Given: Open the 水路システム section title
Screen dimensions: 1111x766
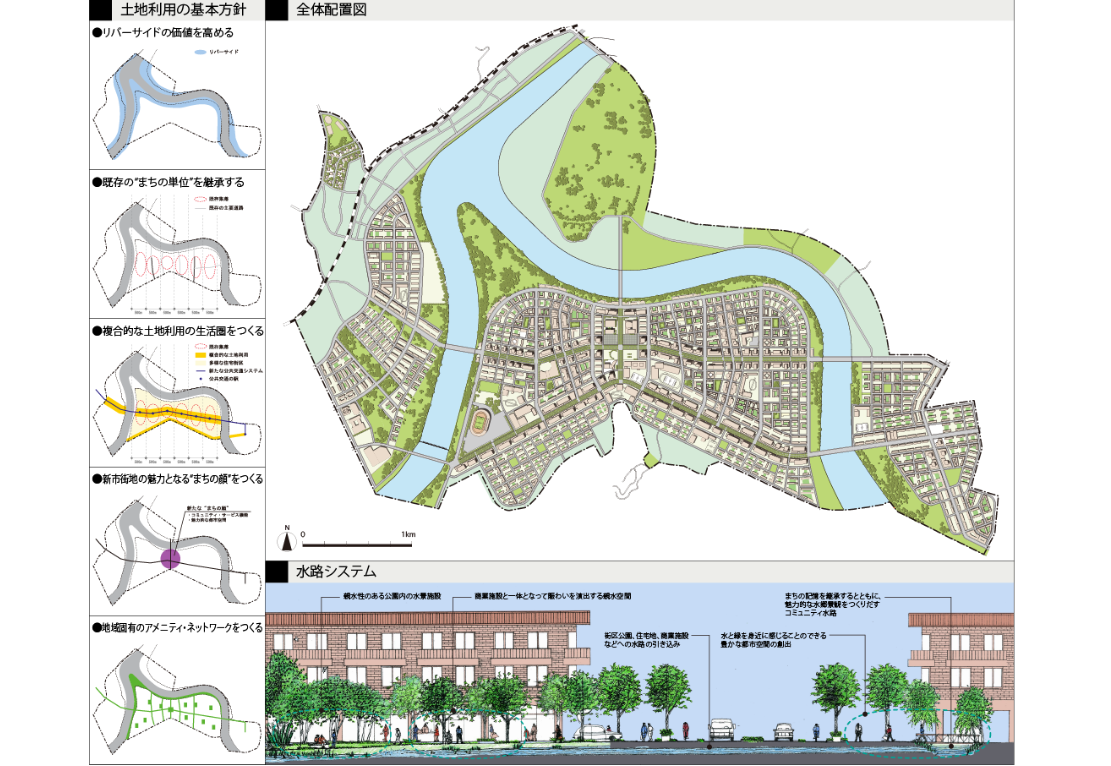Looking at the screenshot, I should click(336, 573).
